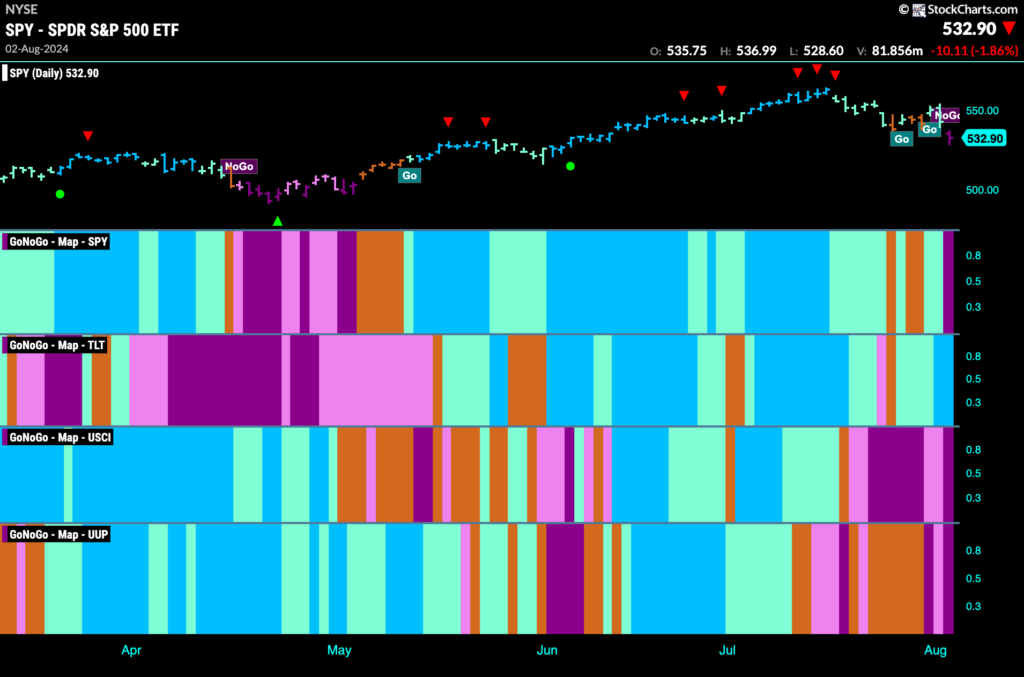Image resolution: width=1024 pixels, height=677 pixels.
Task: Click the SPY (Daily) 532.90 legend label
Action: pyautogui.click(x=52, y=73)
